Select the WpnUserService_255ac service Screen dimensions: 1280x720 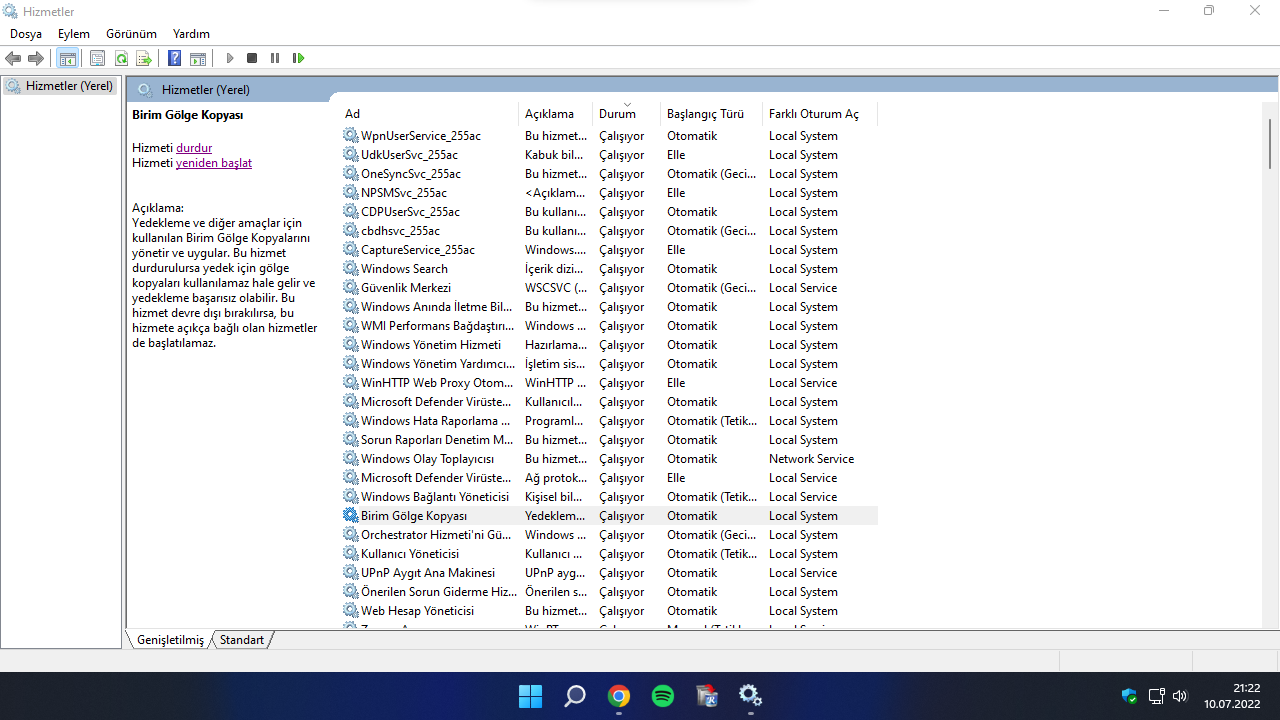tap(609, 136)
